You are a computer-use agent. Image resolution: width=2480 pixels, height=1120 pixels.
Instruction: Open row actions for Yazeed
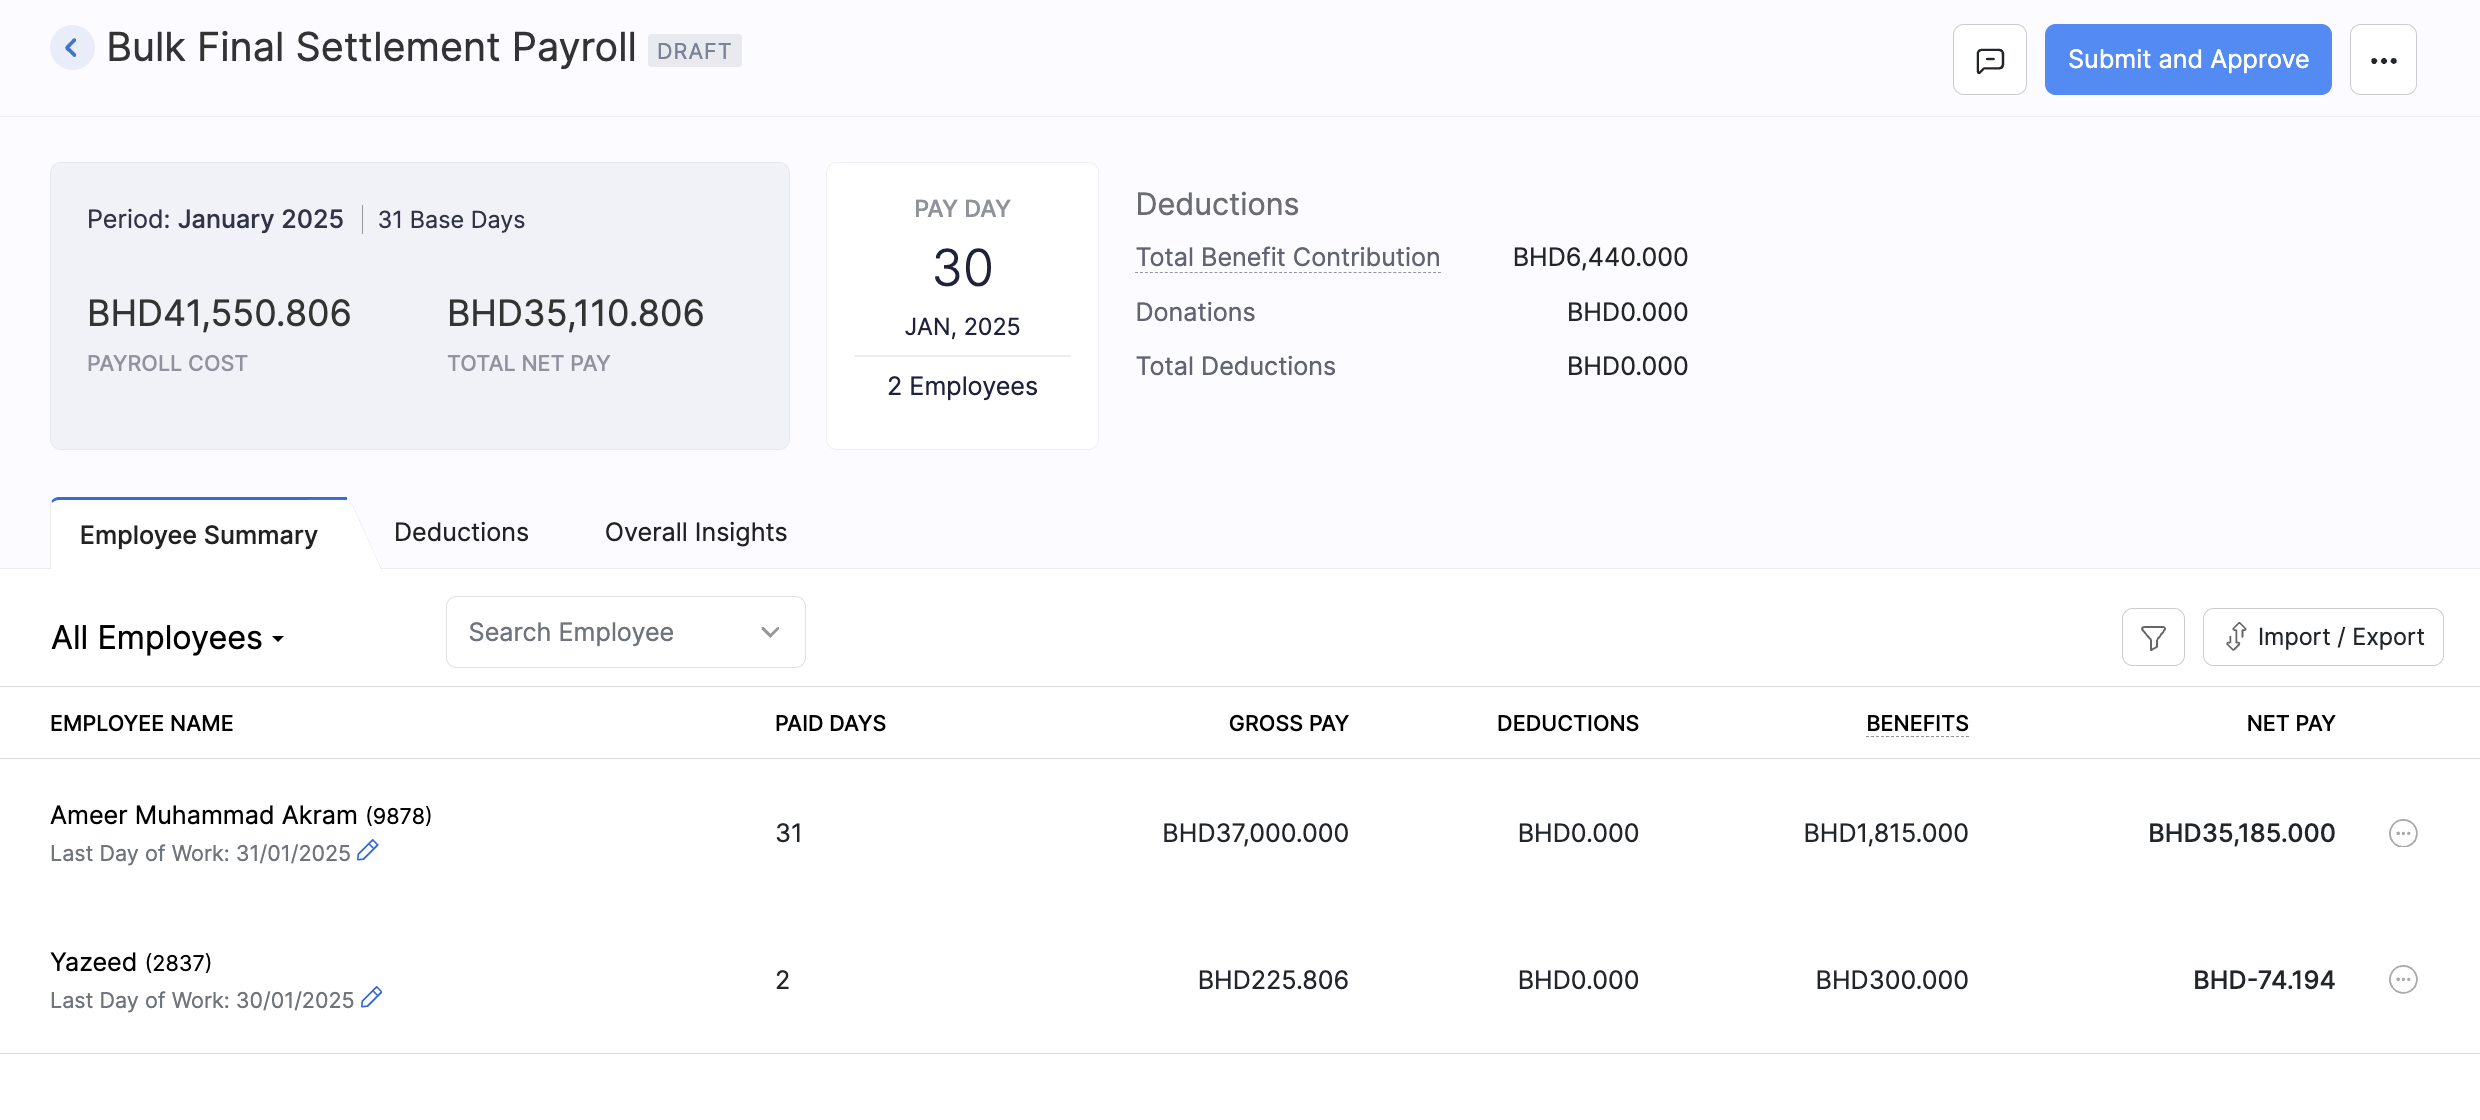click(x=2402, y=980)
